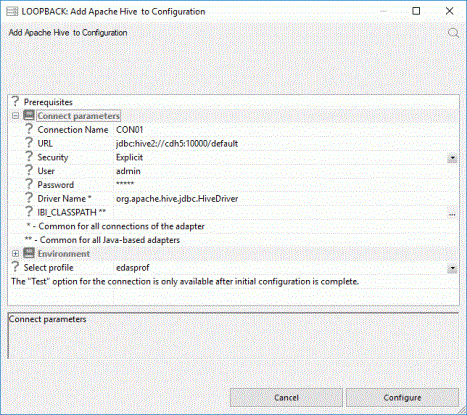Viewport: 467px width, 415px height.
Task: Click the Security label text
Action: (x=53, y=157)
